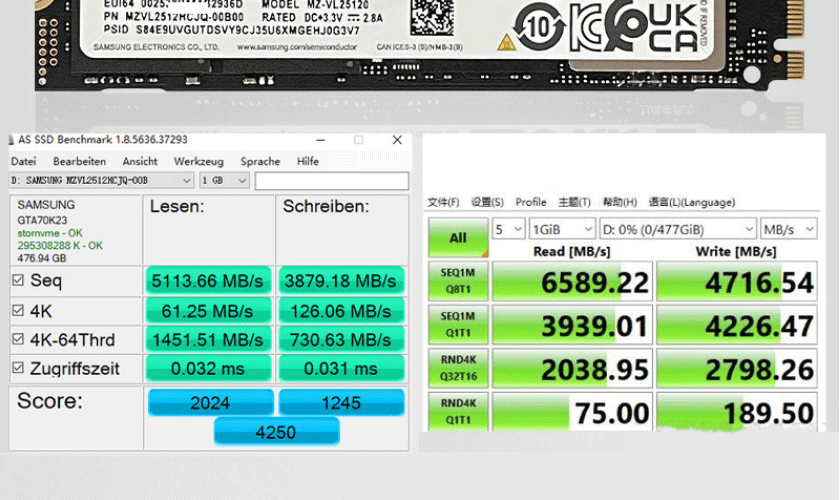
Task: Click the green All button
Action: 458,237
